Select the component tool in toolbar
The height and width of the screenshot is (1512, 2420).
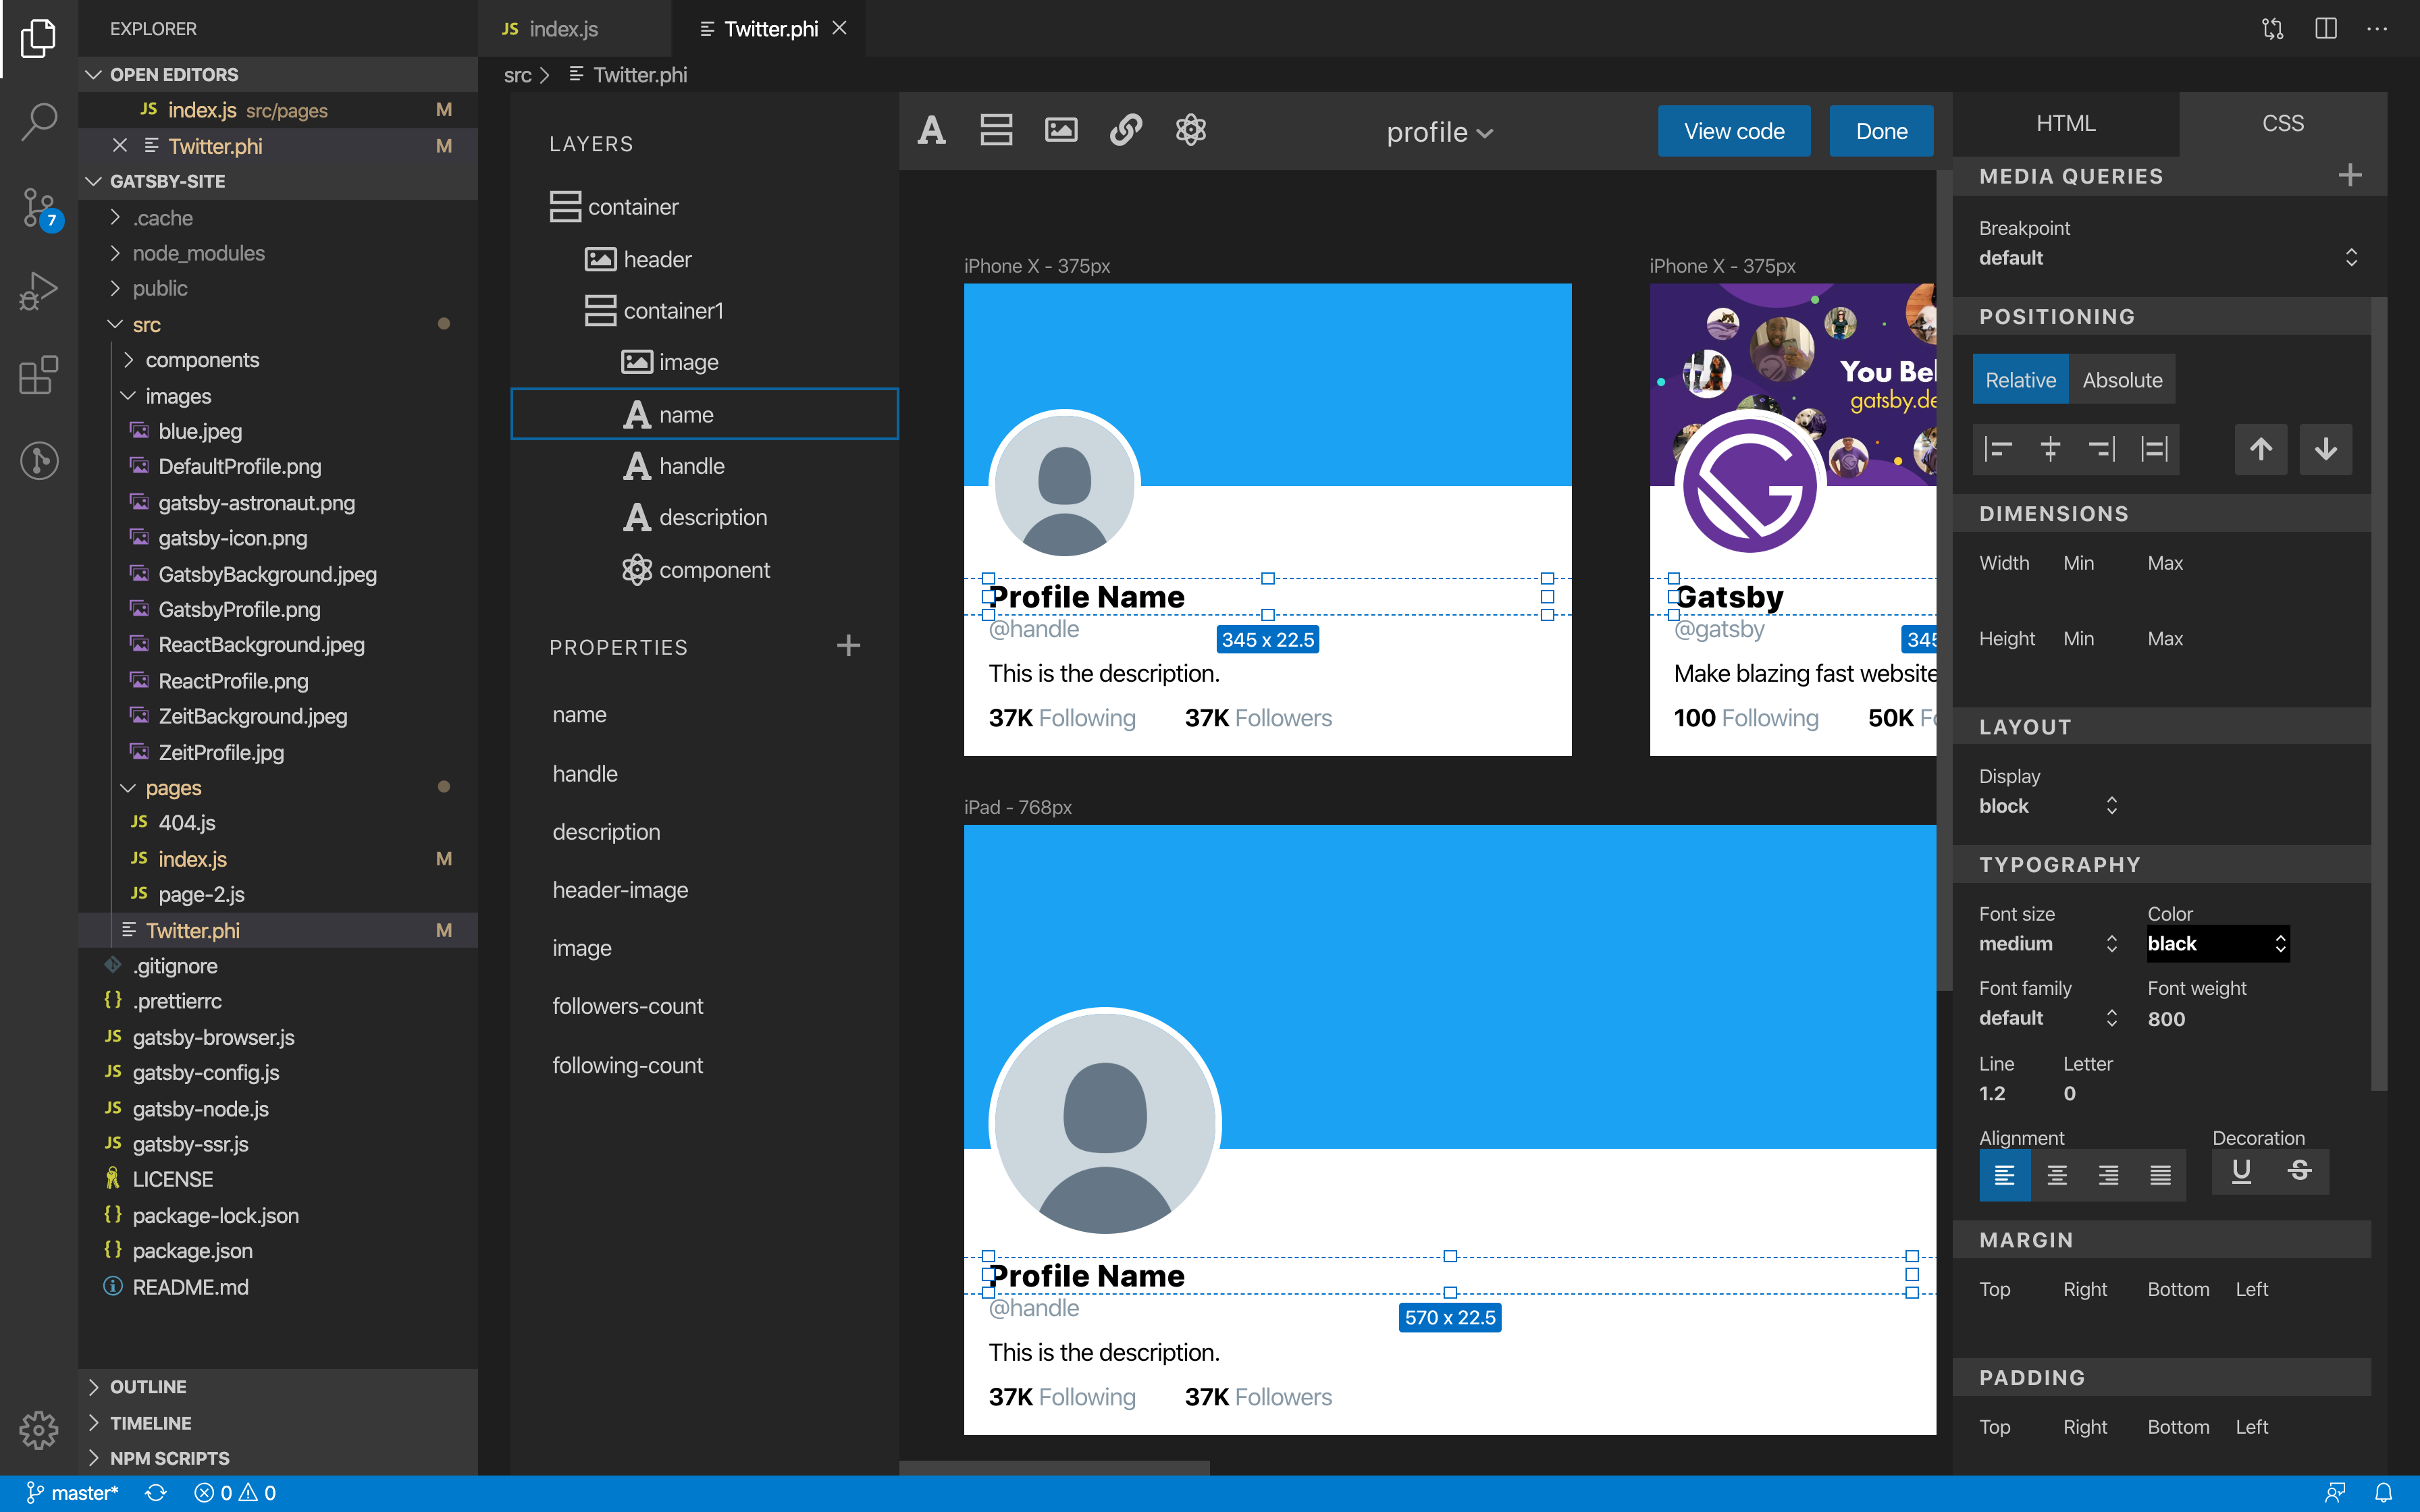tap(1190, 130)
